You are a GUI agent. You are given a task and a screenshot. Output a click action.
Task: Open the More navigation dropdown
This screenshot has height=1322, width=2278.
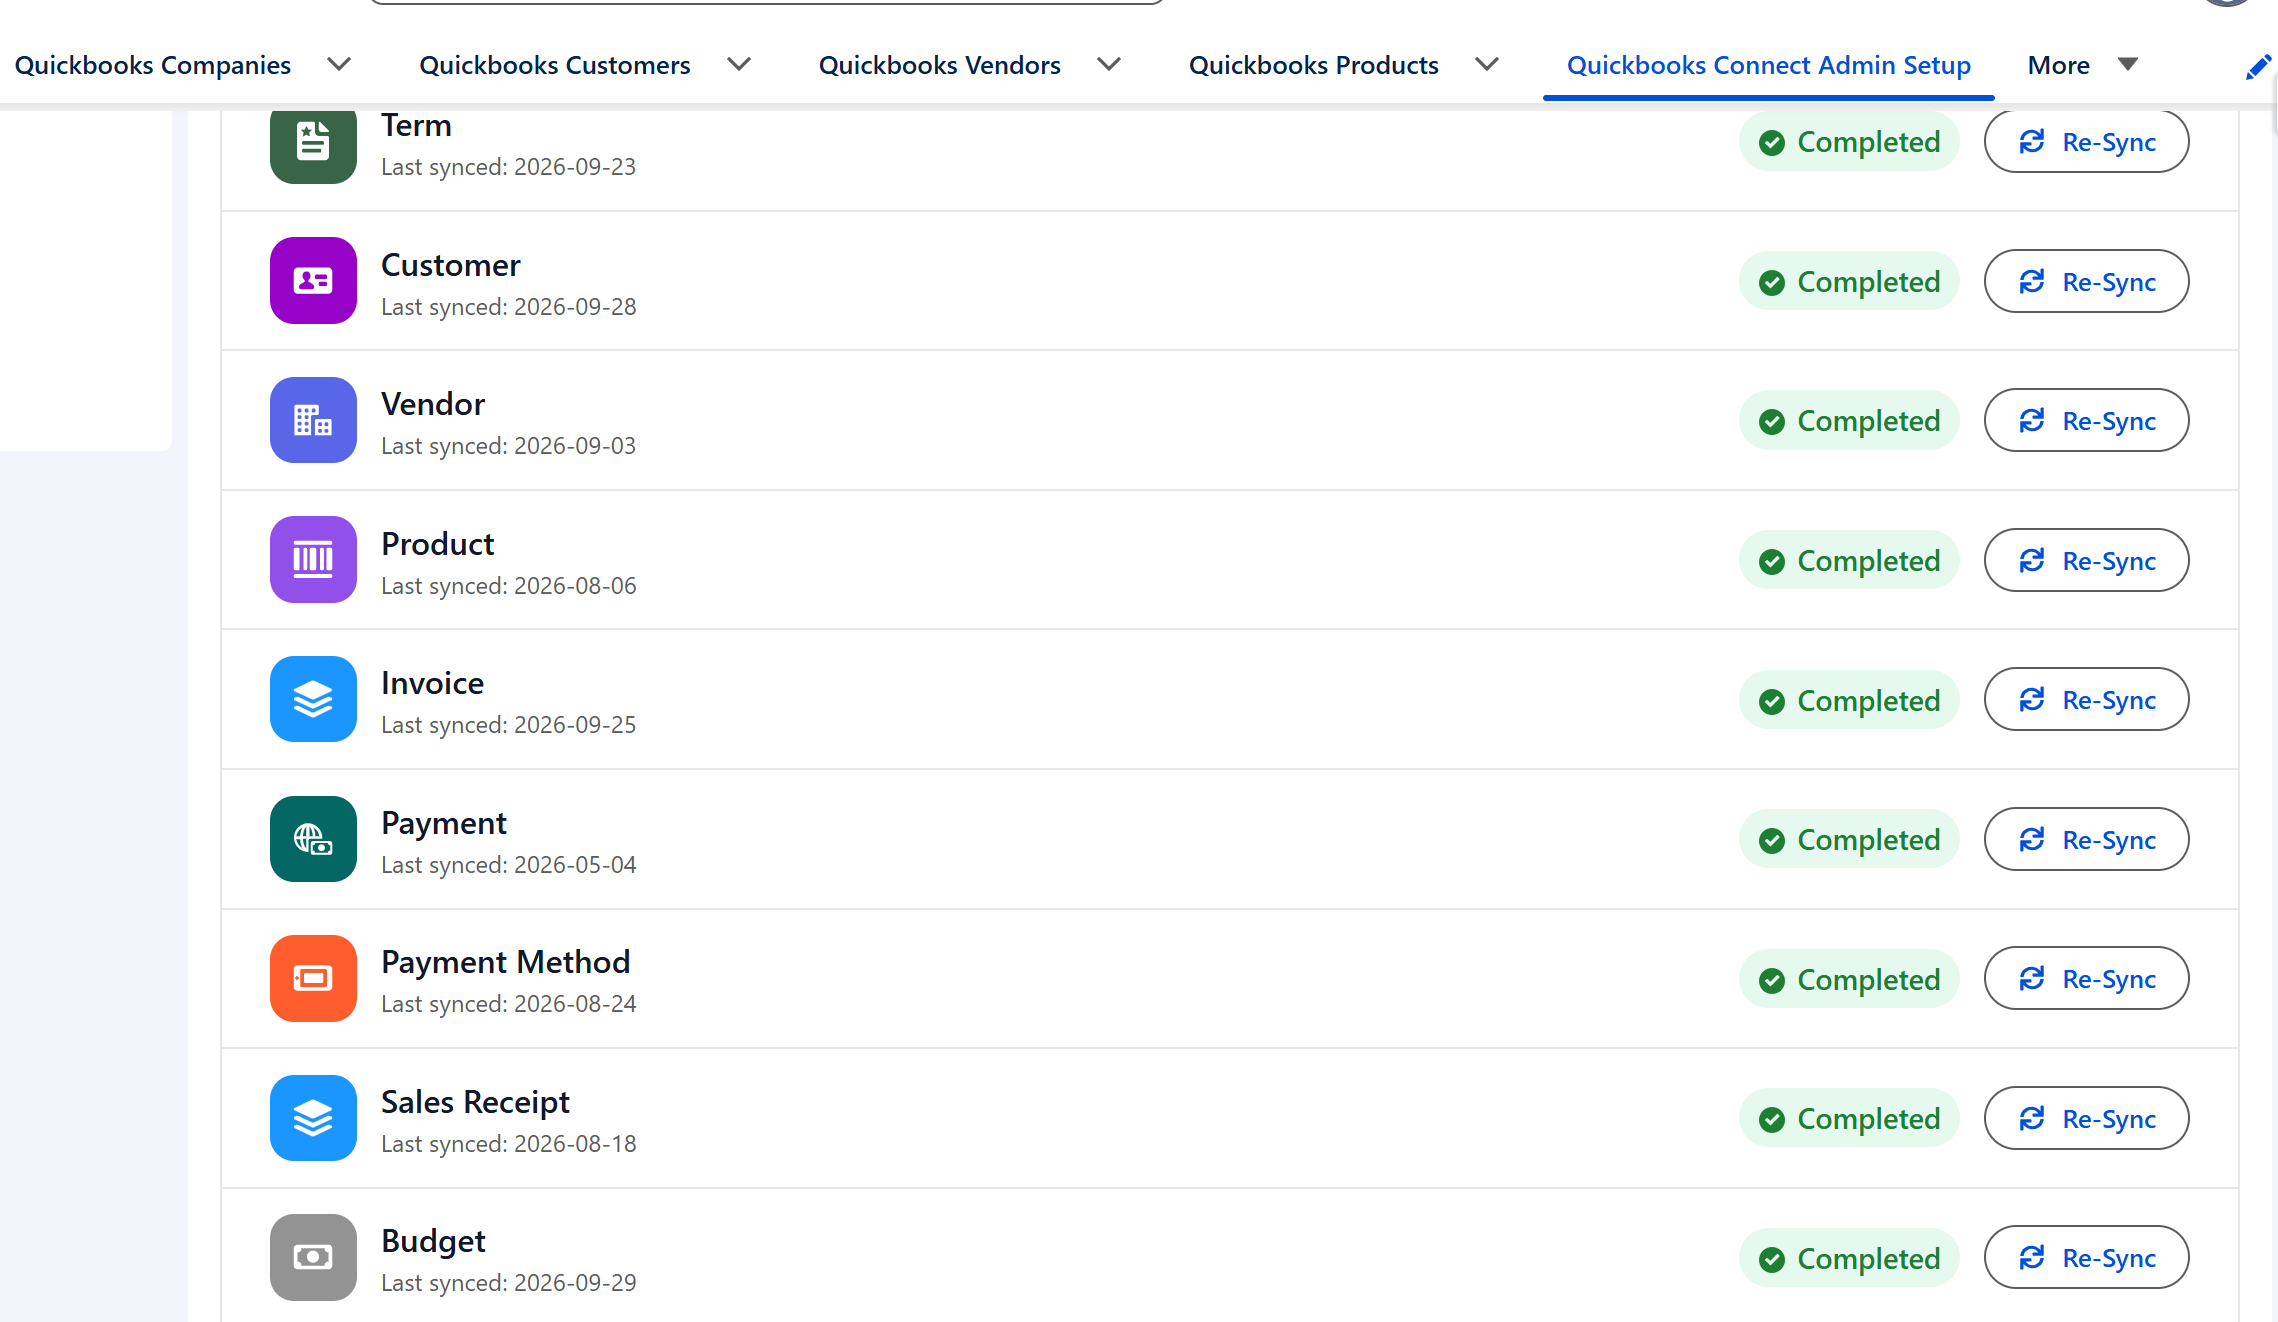coord(2082,65)
